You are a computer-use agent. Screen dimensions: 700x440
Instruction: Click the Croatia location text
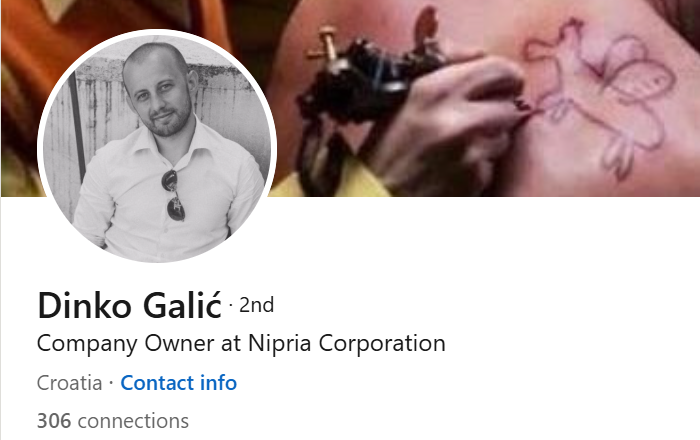click(70, 383)
